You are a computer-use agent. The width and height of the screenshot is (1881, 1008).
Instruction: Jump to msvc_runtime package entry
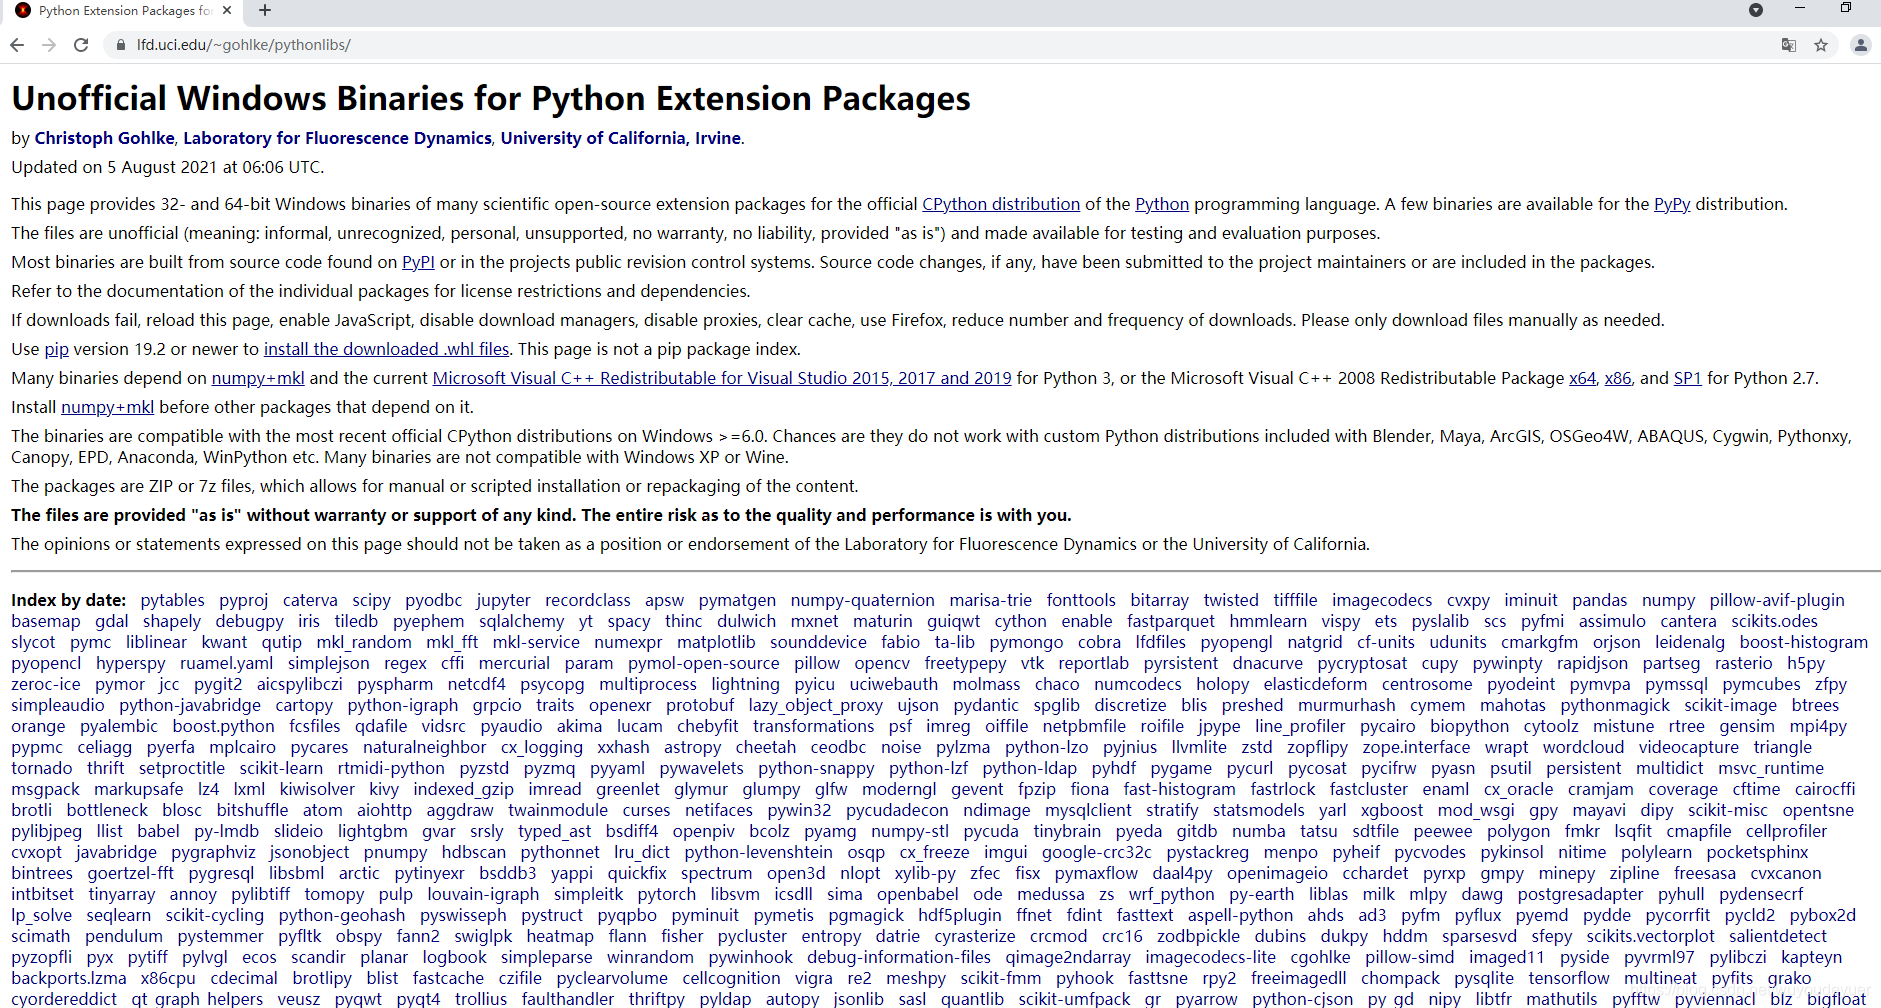click(x=1771, y=768)
